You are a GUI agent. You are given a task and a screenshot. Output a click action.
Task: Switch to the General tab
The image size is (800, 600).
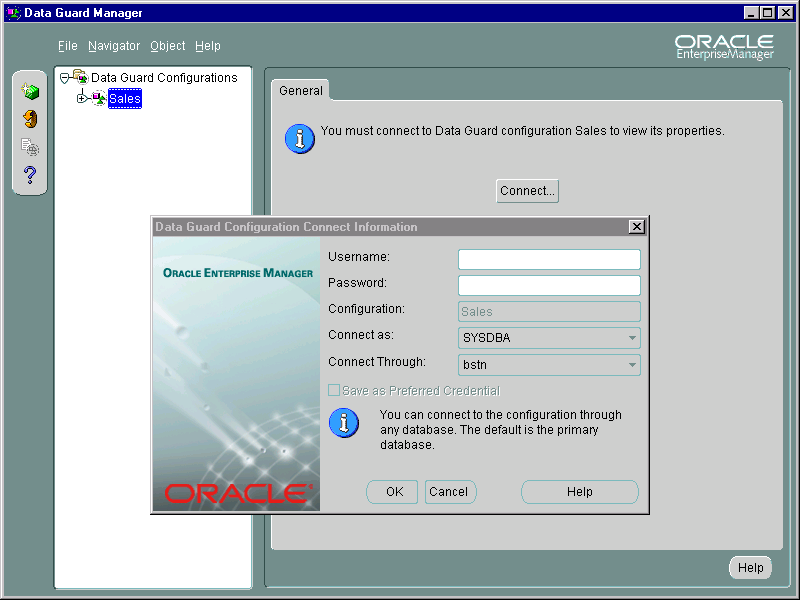click(300, 90)
